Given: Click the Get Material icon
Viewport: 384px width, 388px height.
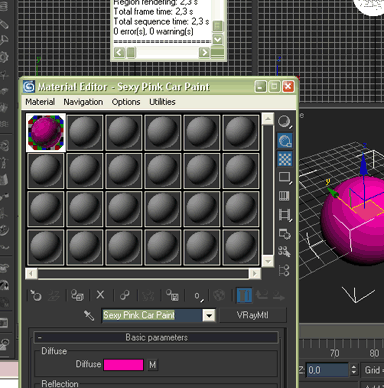Looking at the screenshot, I should [36, 295].
